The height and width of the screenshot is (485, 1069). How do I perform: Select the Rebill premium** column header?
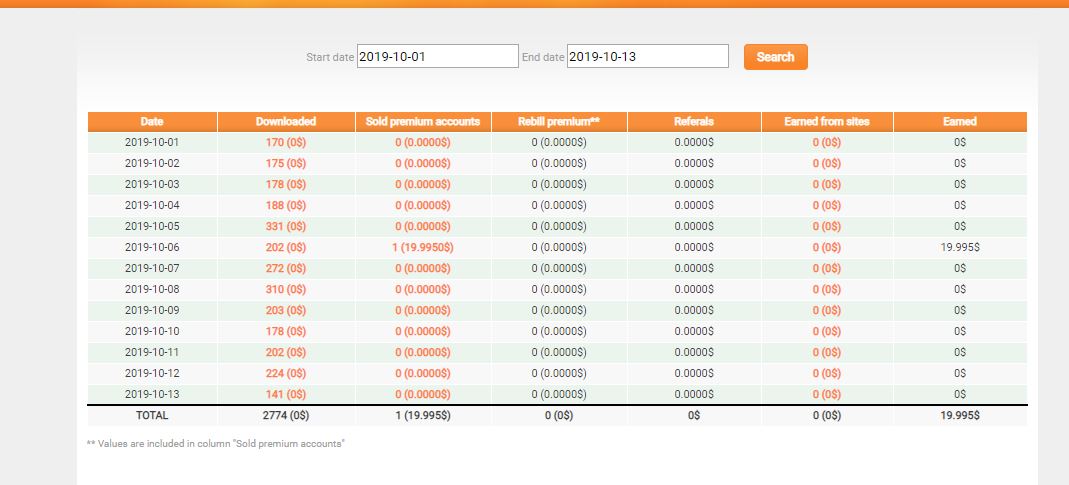559,121
